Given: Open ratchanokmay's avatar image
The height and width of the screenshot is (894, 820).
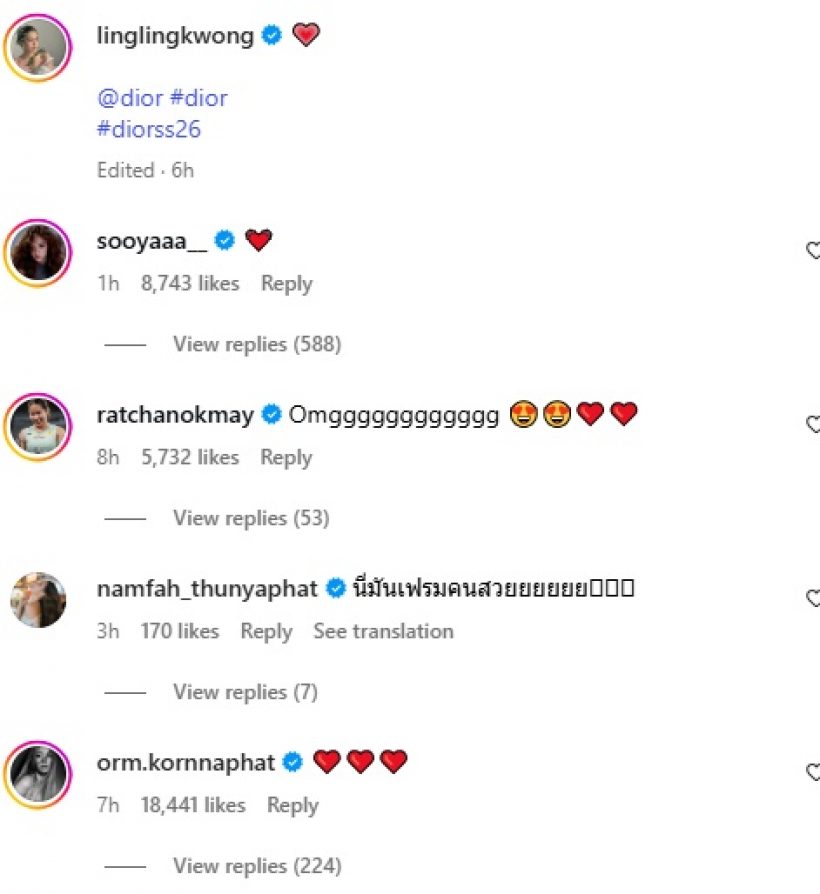Looking at the screenshot, I should tap(39, 425).
